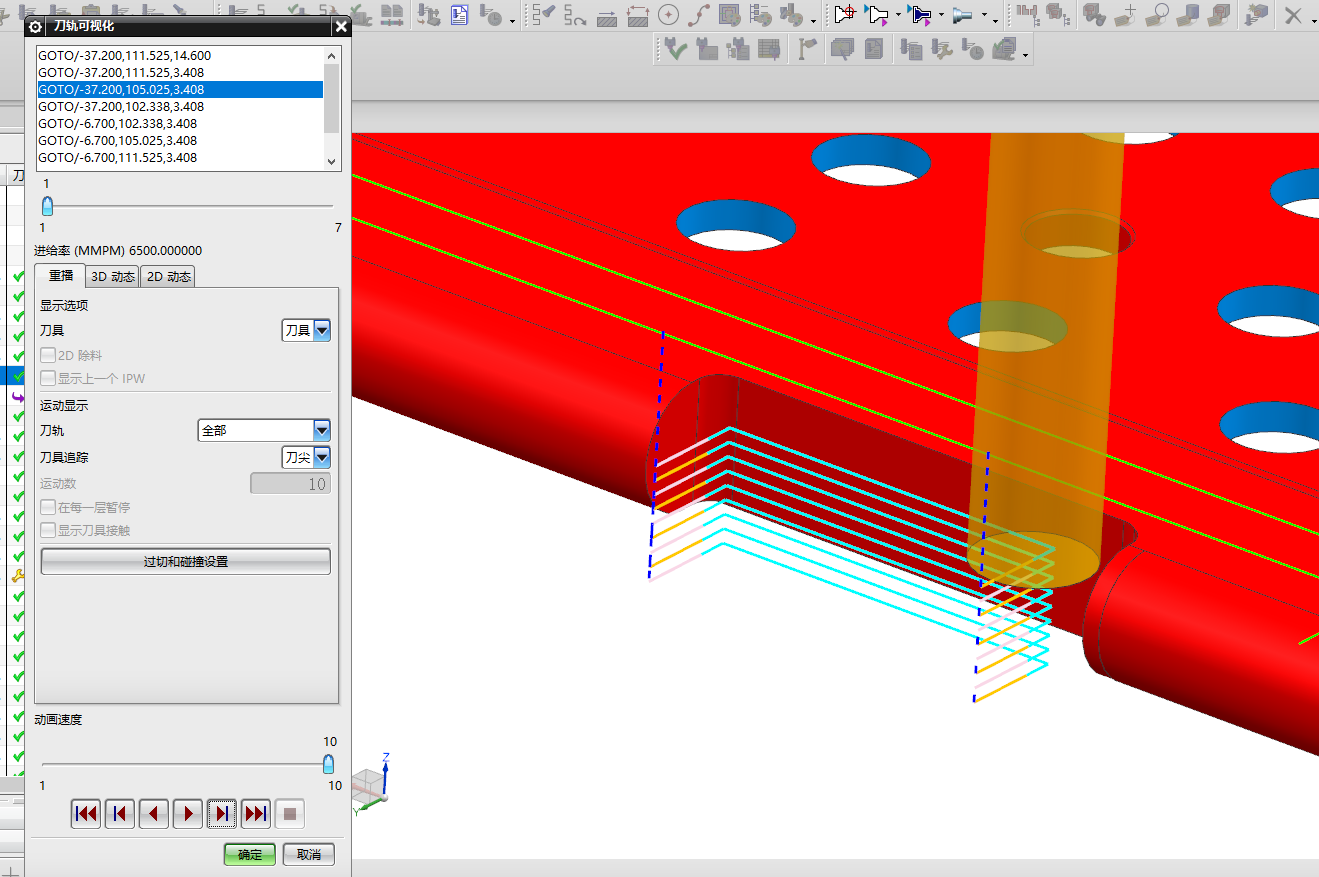Open 过切和碰撞设置 settings
Viewport: 1319px width, 877px height.
point(186,562)
